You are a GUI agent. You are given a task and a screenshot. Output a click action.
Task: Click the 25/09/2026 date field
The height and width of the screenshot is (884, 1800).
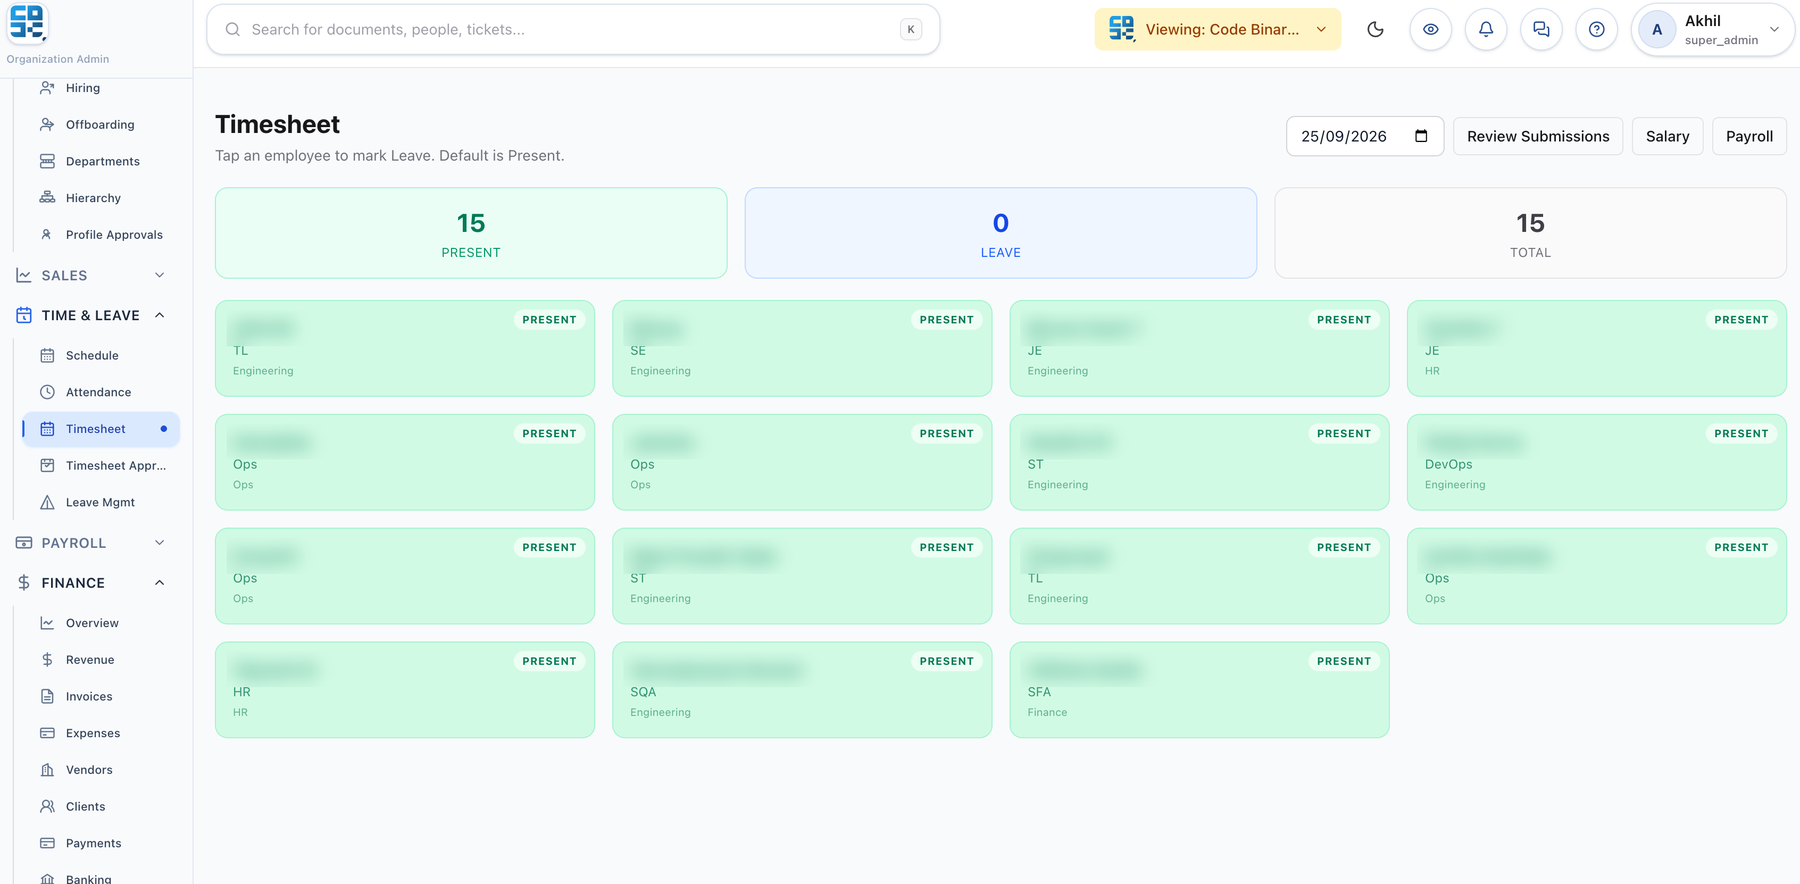[1365, 136]
